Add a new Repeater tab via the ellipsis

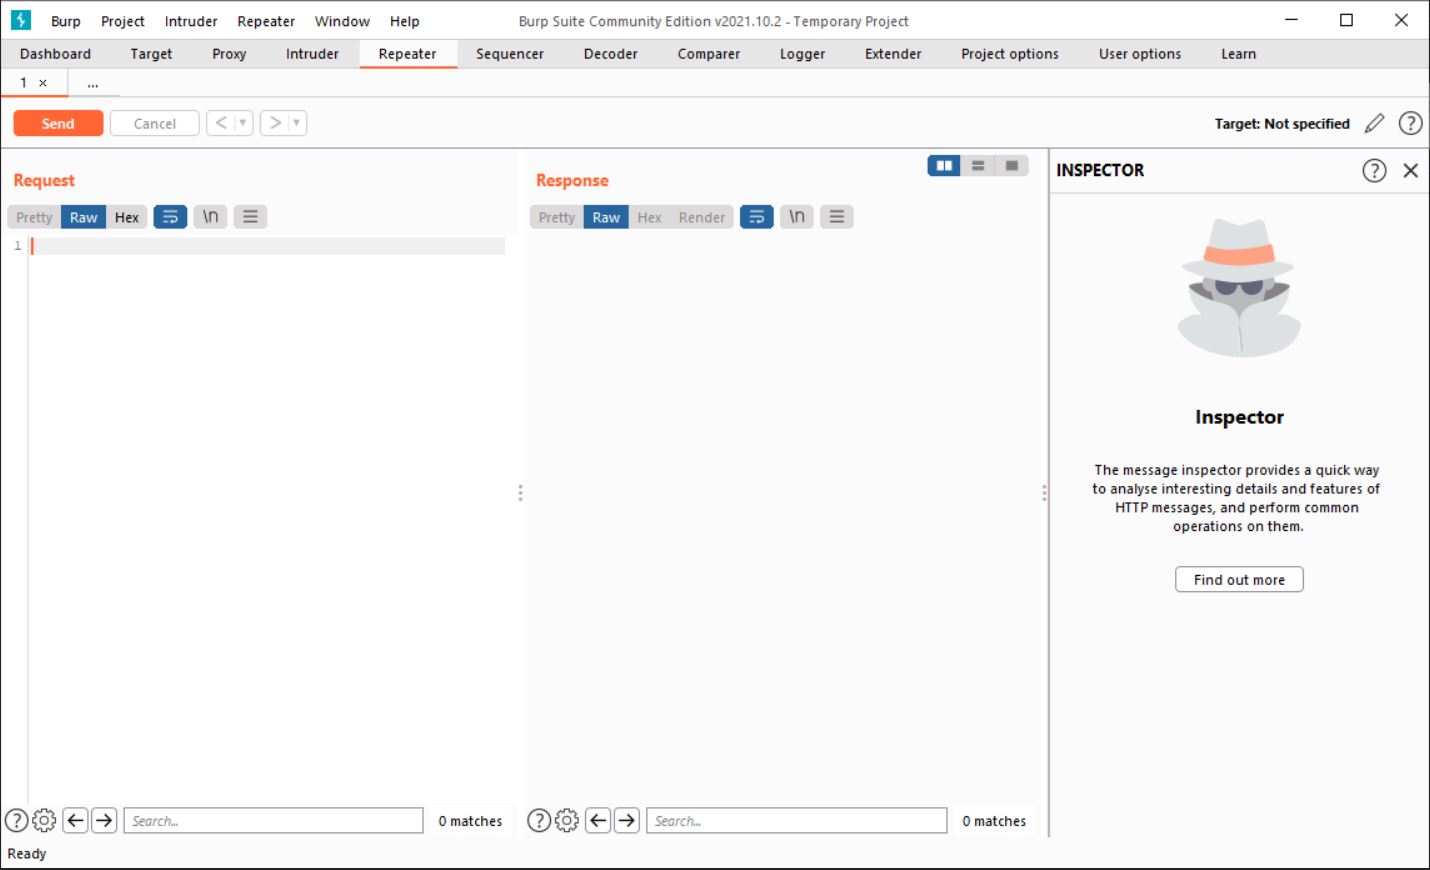(93, 84)
